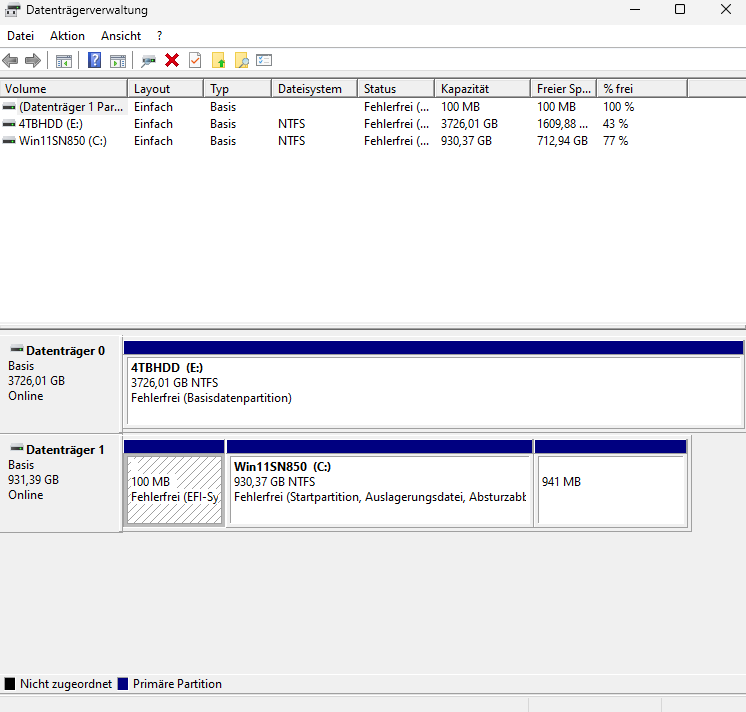This screenshot has width=746, height=712.
Task: Click the NTFS cell in Win11SN850 row
Action: click(x=292, y=141)
